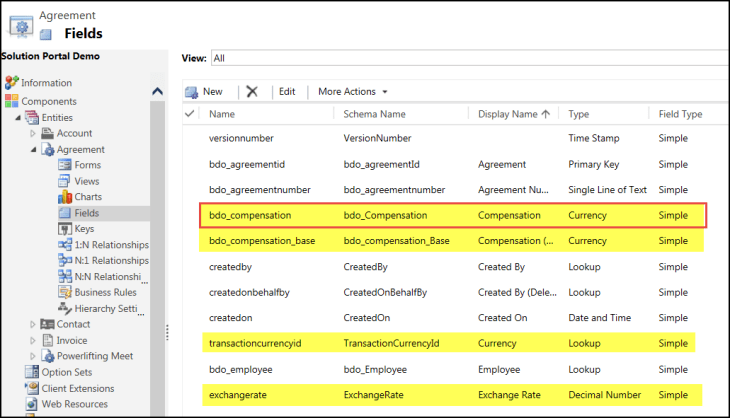
Task: Sort by Display Name column header
Action: coord(514,115)
